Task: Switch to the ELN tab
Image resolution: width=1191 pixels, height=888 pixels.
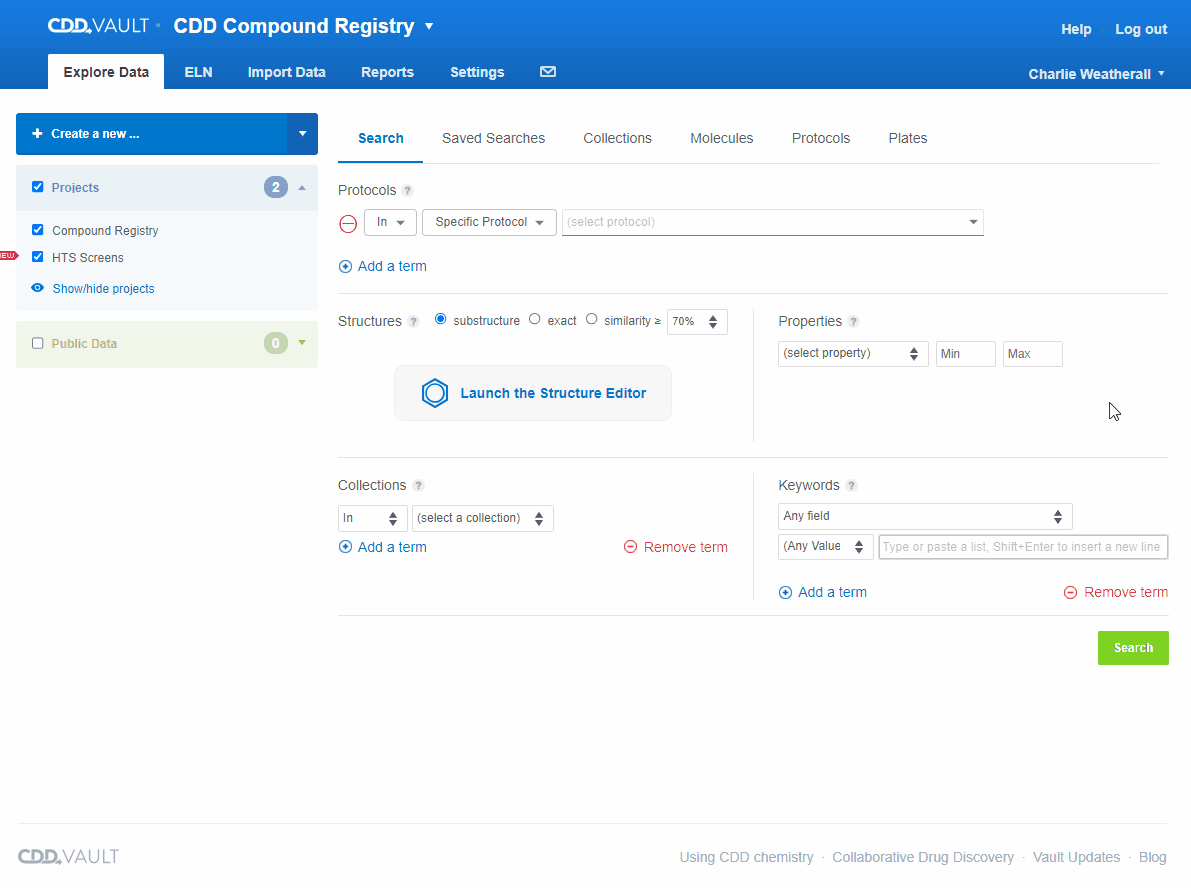Action: coord(198,72)
